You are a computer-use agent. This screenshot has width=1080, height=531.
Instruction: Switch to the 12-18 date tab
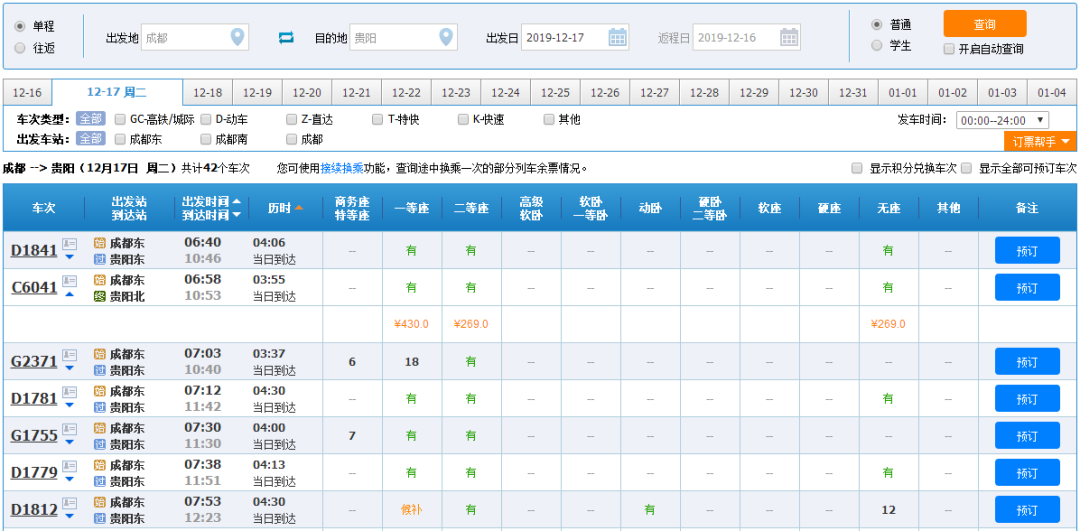[x=208, y=92]
